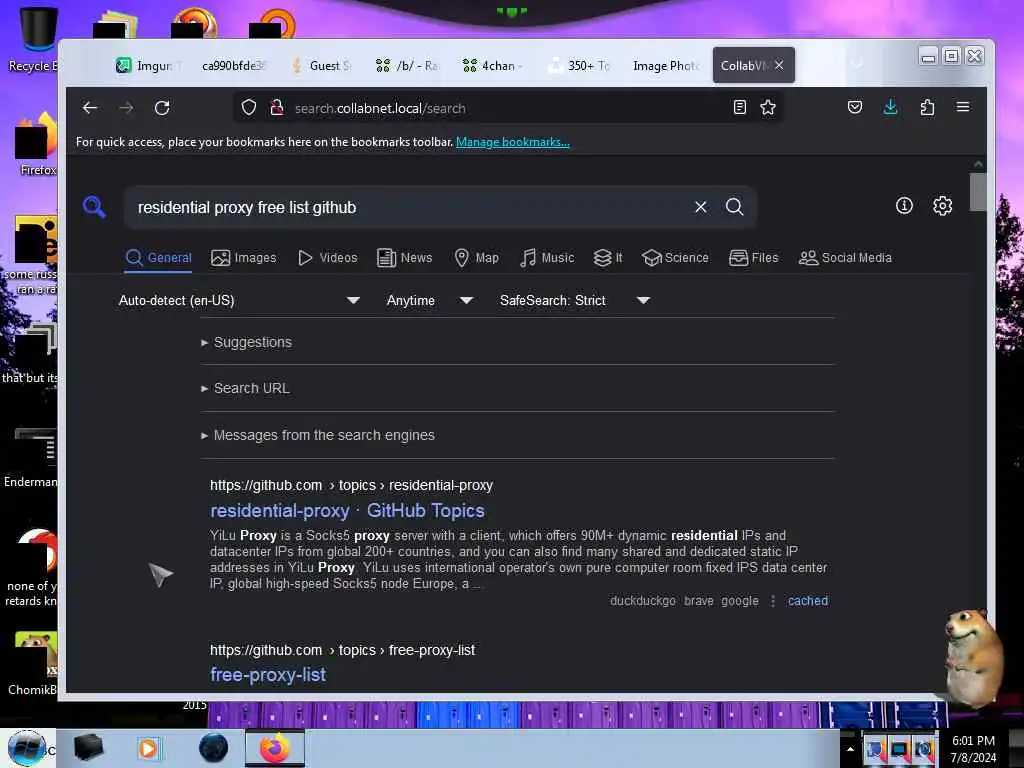This screenshot has height=768, width=1024.
Task: Open cached version of first result
Action: tap(808, 601)
